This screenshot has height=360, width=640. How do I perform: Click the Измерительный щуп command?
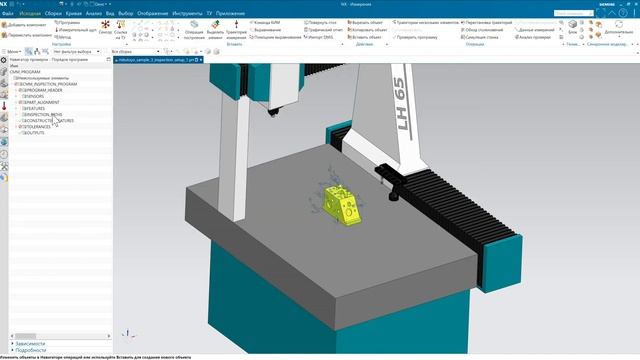point(76,30)
